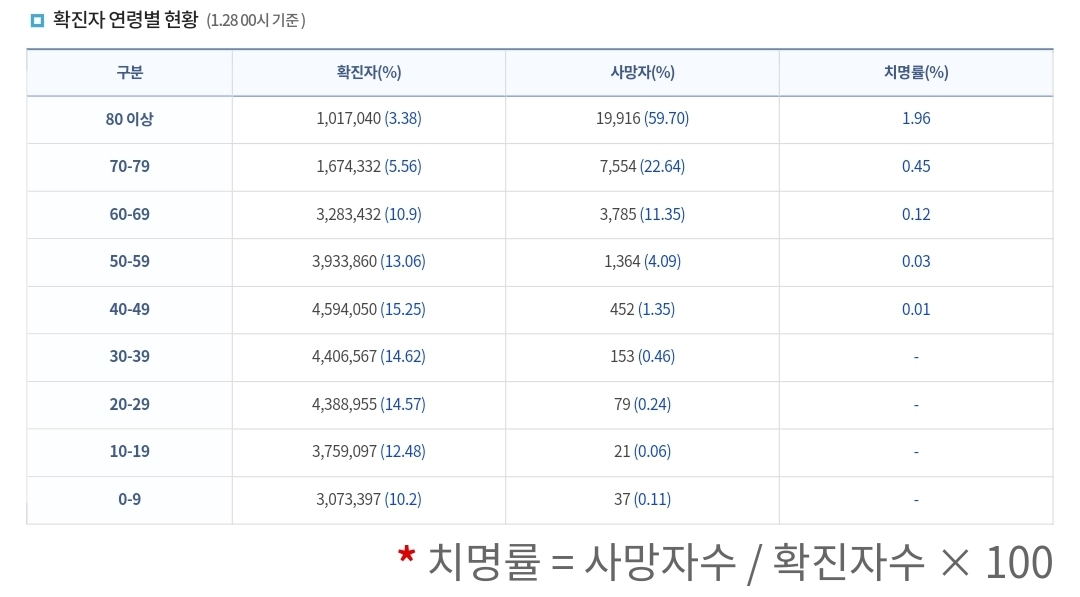1080x597 pixels.
Task: Click the 구분 column header
Action: pyautogui.click(x=129, y=72)
